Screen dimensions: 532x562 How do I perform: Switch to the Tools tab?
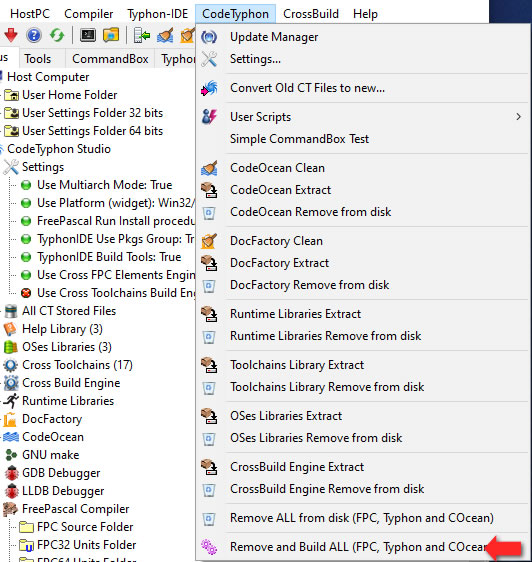coord(38,59)
